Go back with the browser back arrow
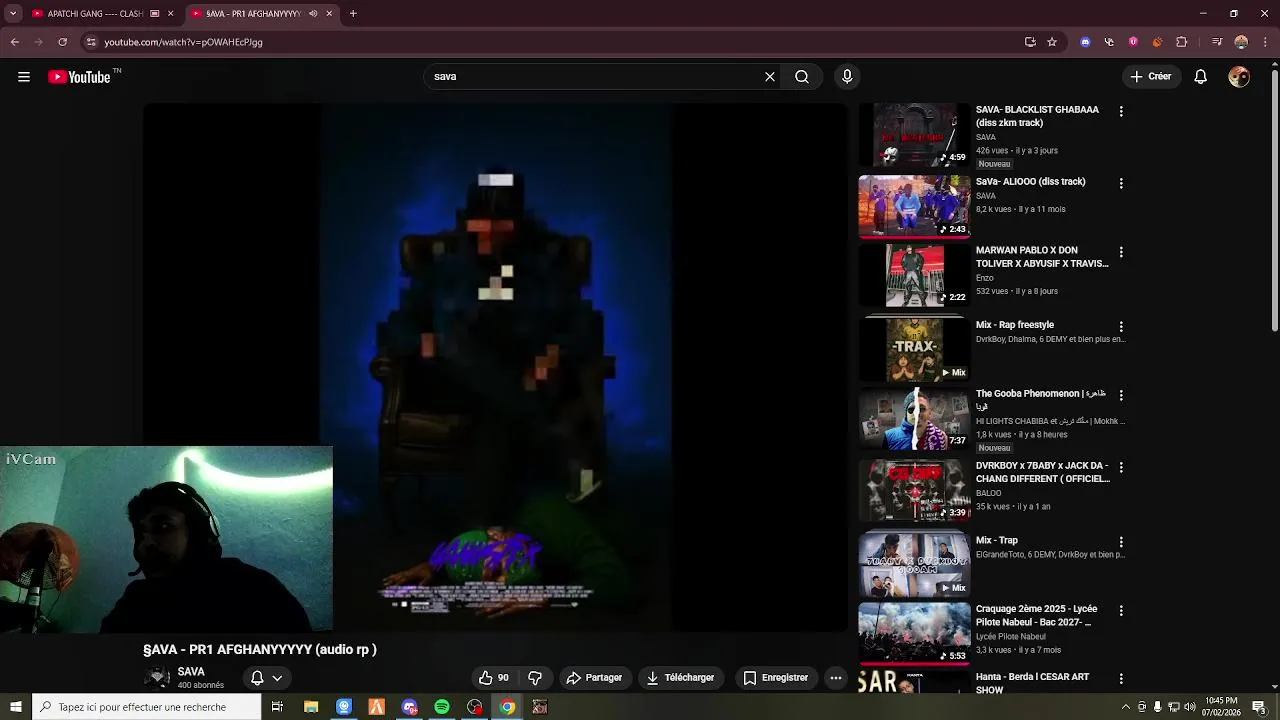Viewport: 1280px width, 720px height. pos(15,42)
